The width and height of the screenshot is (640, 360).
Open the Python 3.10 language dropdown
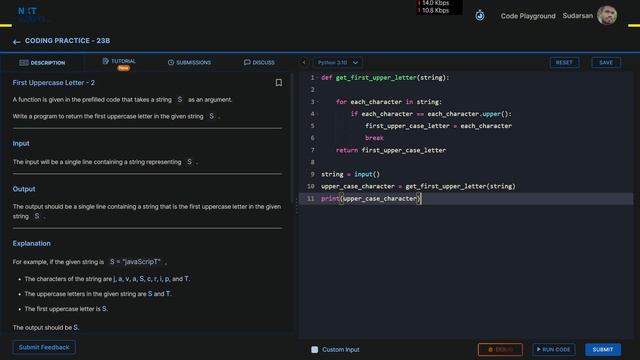[x=338, y=62]
